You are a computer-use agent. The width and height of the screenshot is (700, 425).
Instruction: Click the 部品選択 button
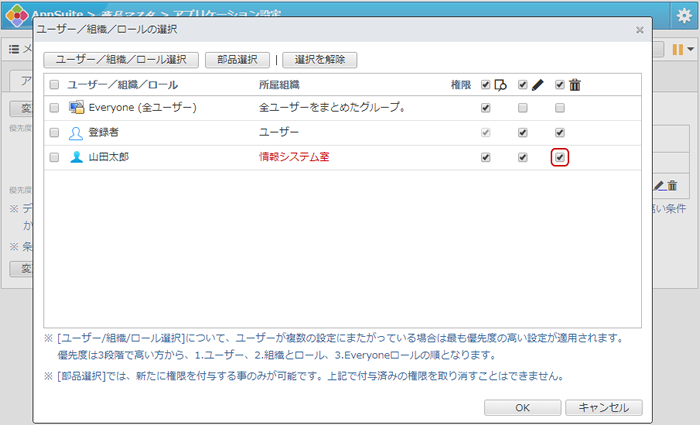(x=238, y=60)
